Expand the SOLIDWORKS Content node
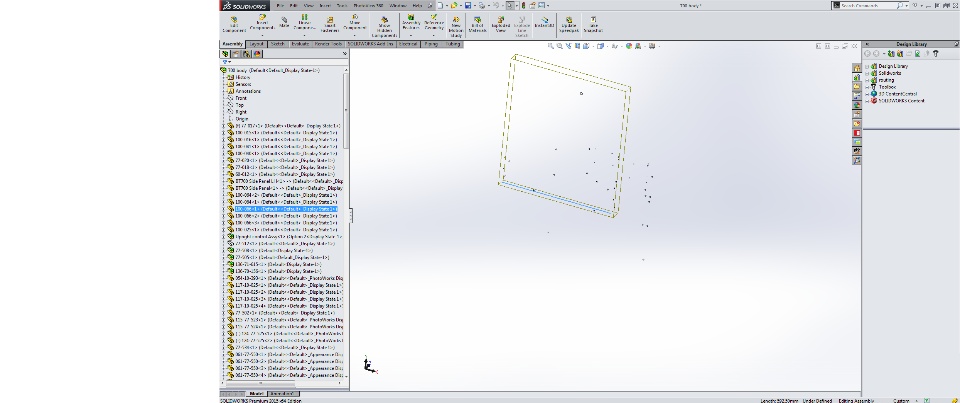Viewport: 960px width, 403px height. (x=867, y=101)
